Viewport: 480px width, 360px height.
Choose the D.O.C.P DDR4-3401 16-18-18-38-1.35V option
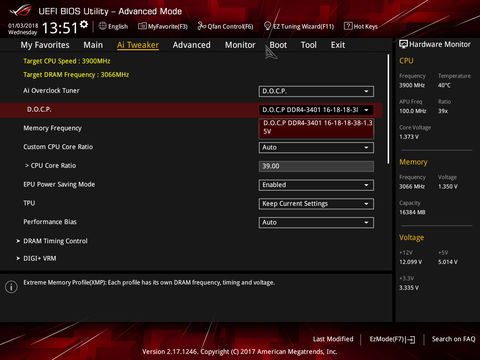[x=316, y=128]
